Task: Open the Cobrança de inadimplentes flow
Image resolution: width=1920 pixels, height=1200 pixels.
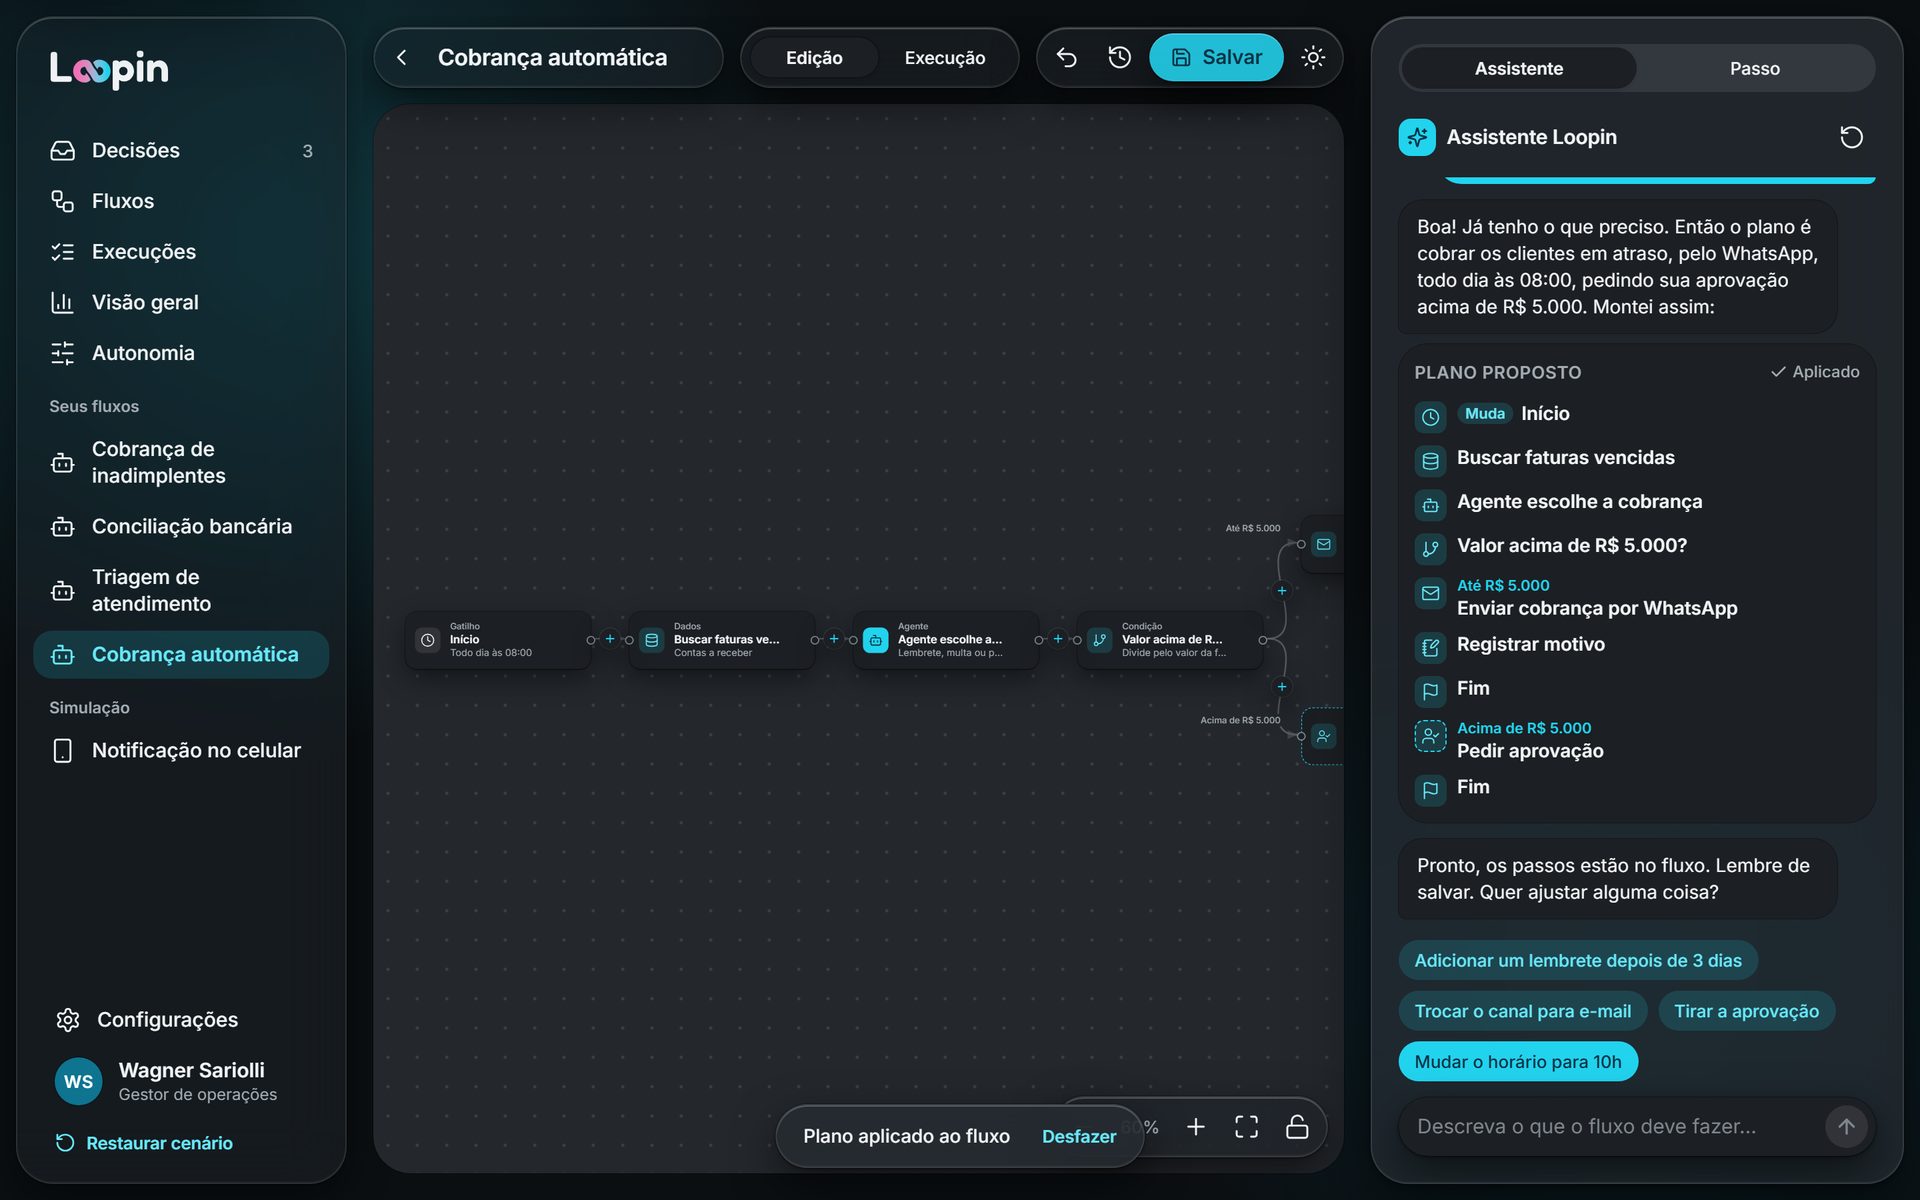Action: [x=181, y=462]
